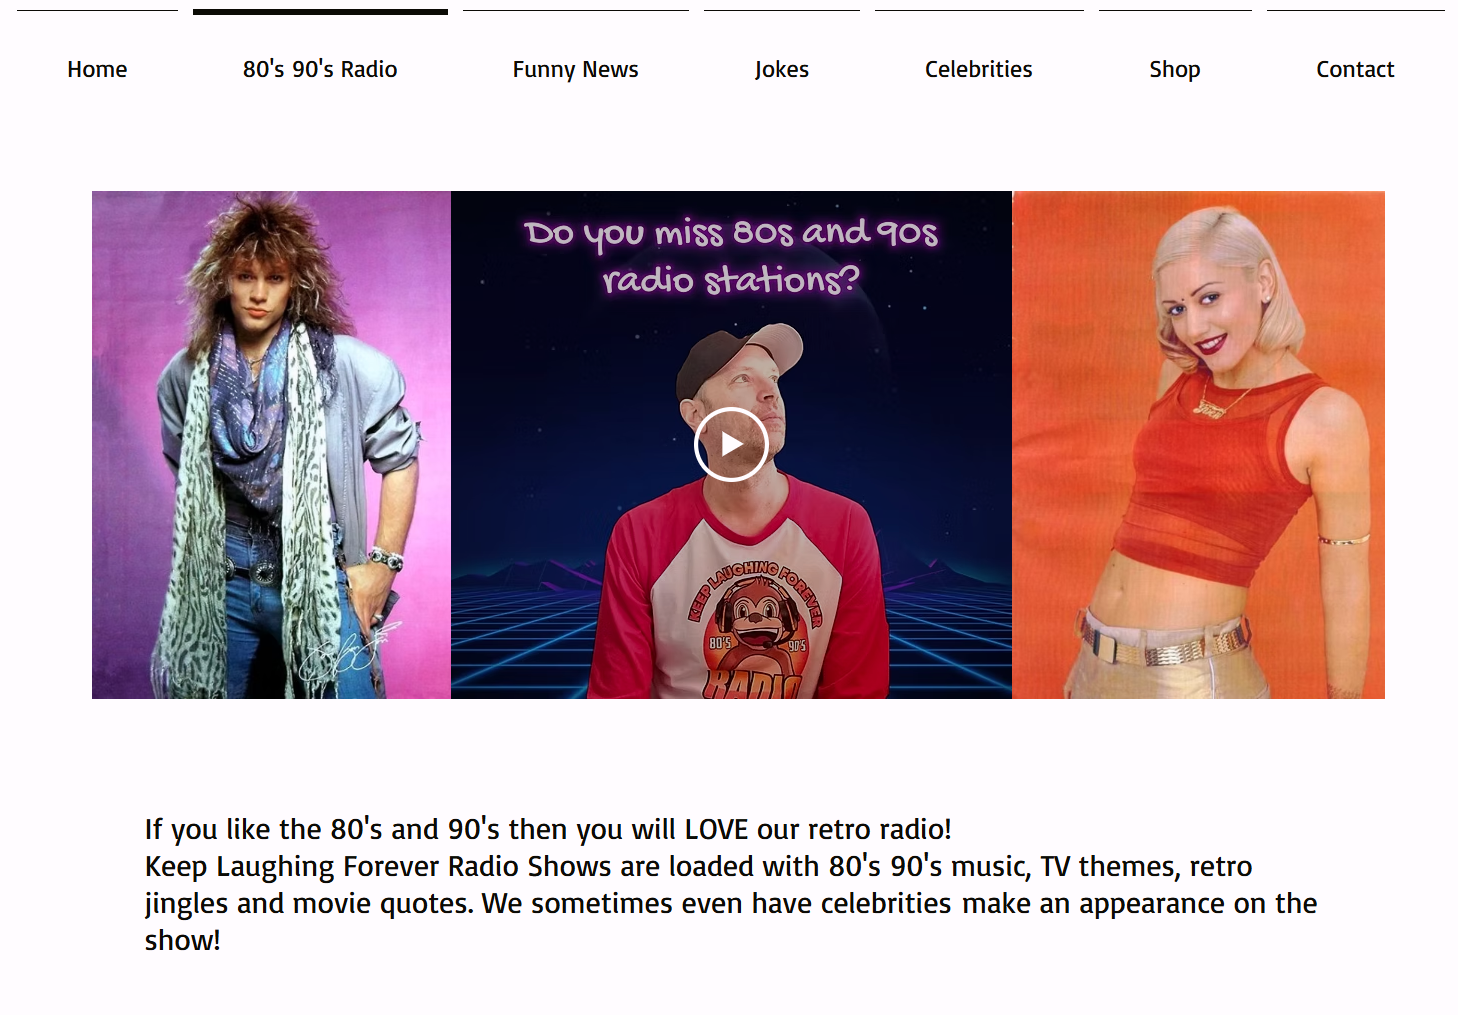Open the Shop link
Image resolution: width=1458 pixels, height=1015 pixels.
tap(1175, 69)
